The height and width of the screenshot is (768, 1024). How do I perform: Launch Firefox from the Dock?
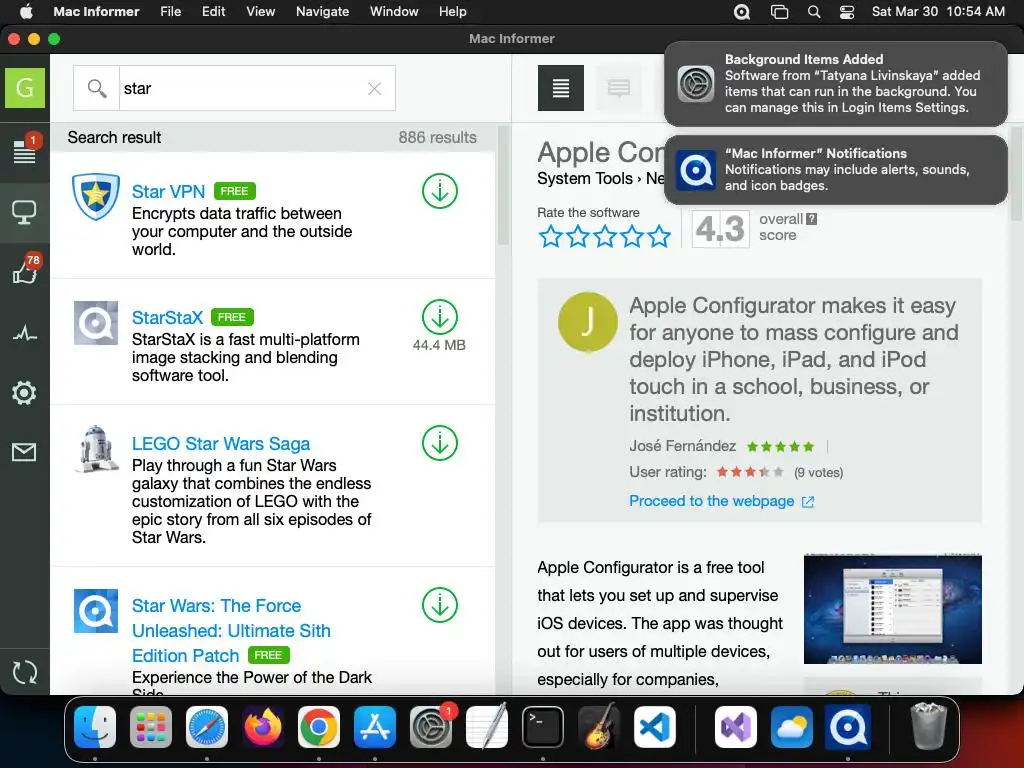click(263, 727)
